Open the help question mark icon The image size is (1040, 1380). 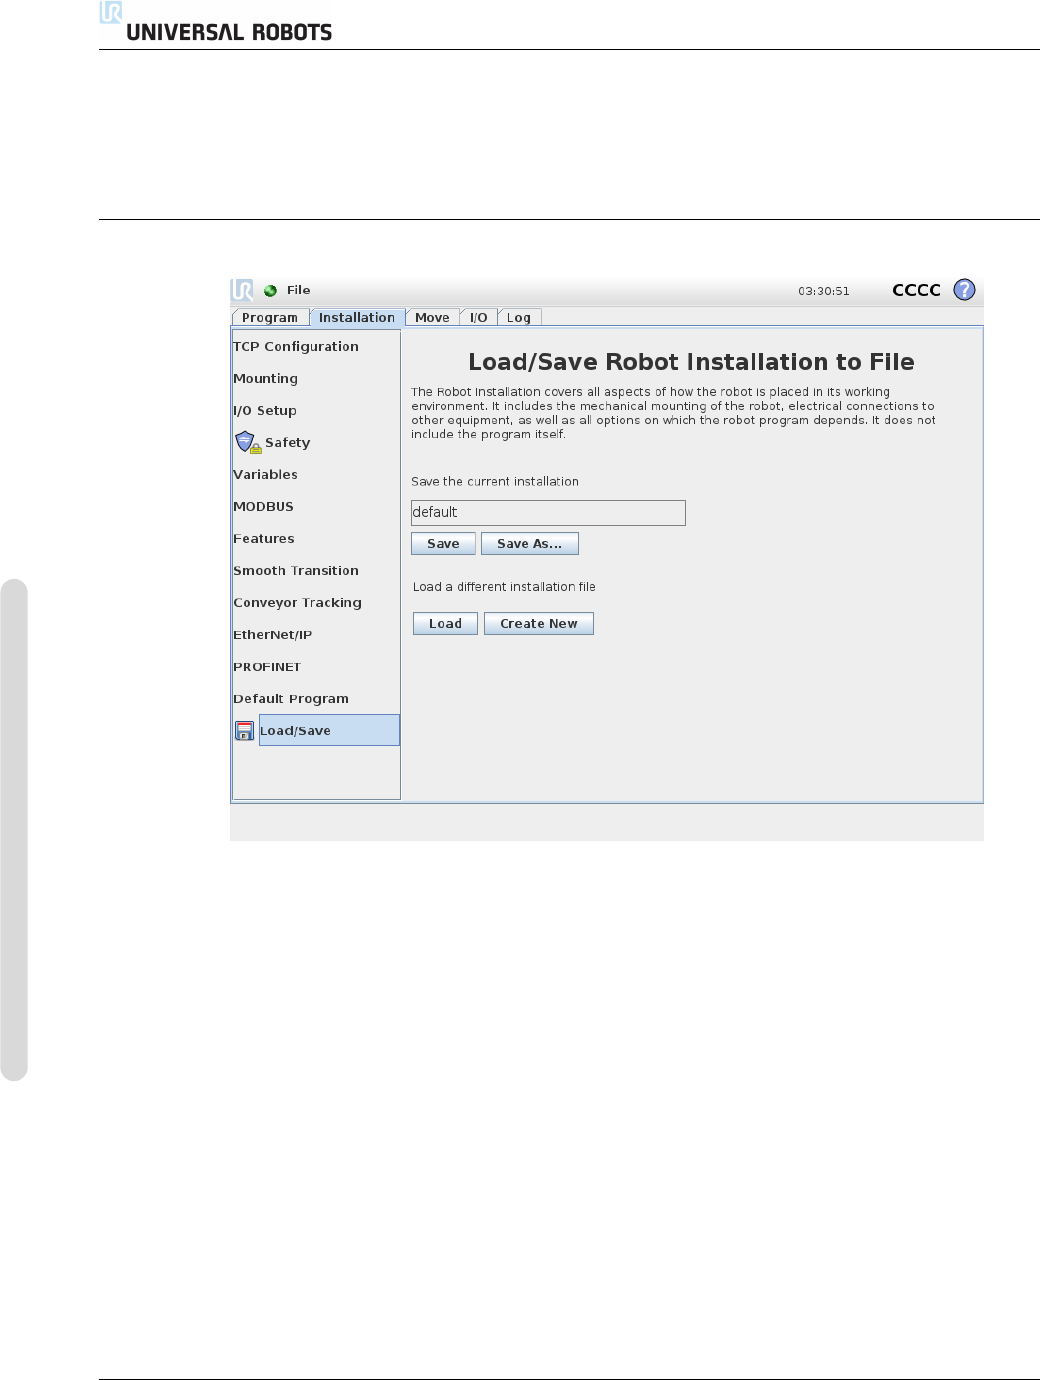(964, 290)
